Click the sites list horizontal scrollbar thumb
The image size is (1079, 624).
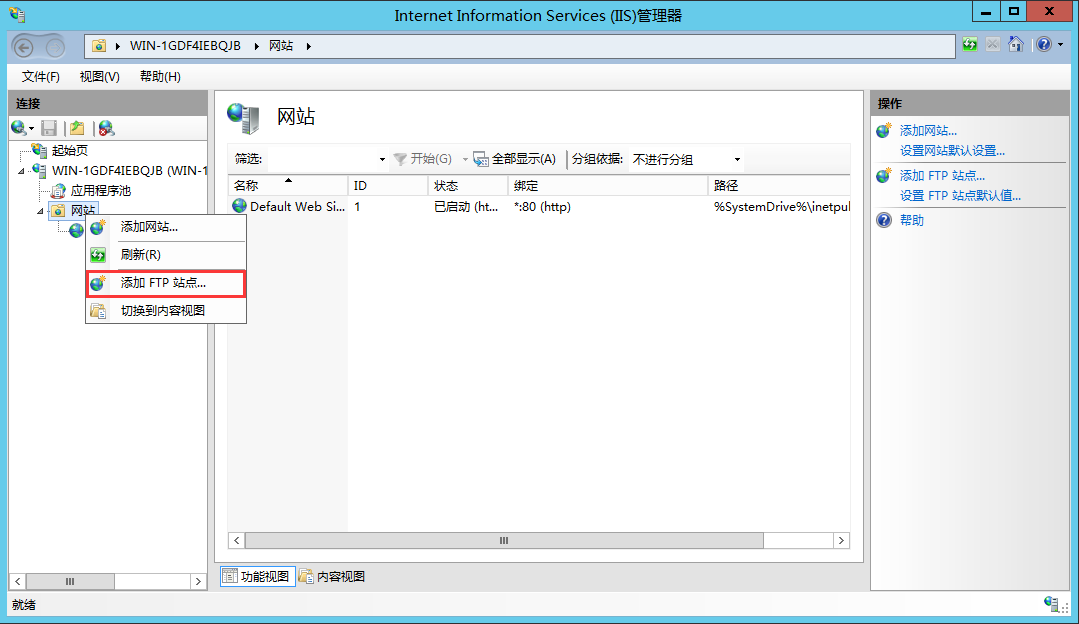click(x=504, y=541)
